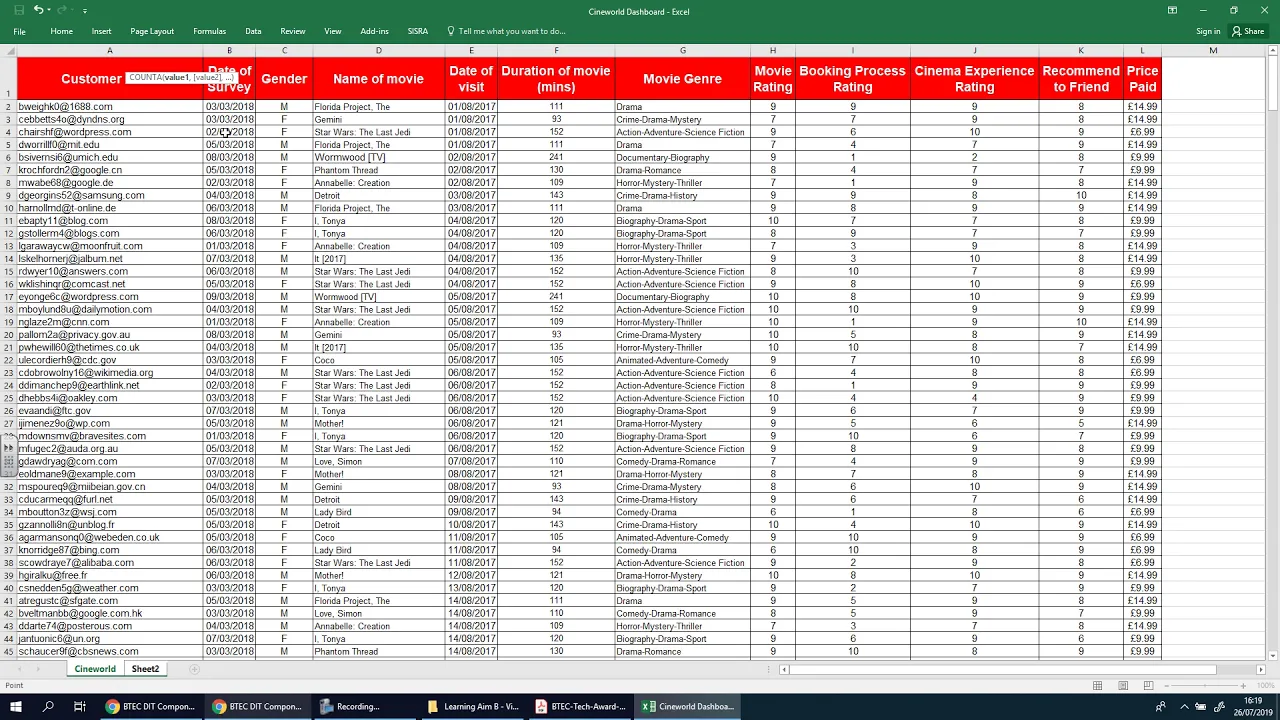This screenshot has width=1280, height=720.
Task: Open first Chrome BTEC DIT Compon taskbar window
Action: 151,706
